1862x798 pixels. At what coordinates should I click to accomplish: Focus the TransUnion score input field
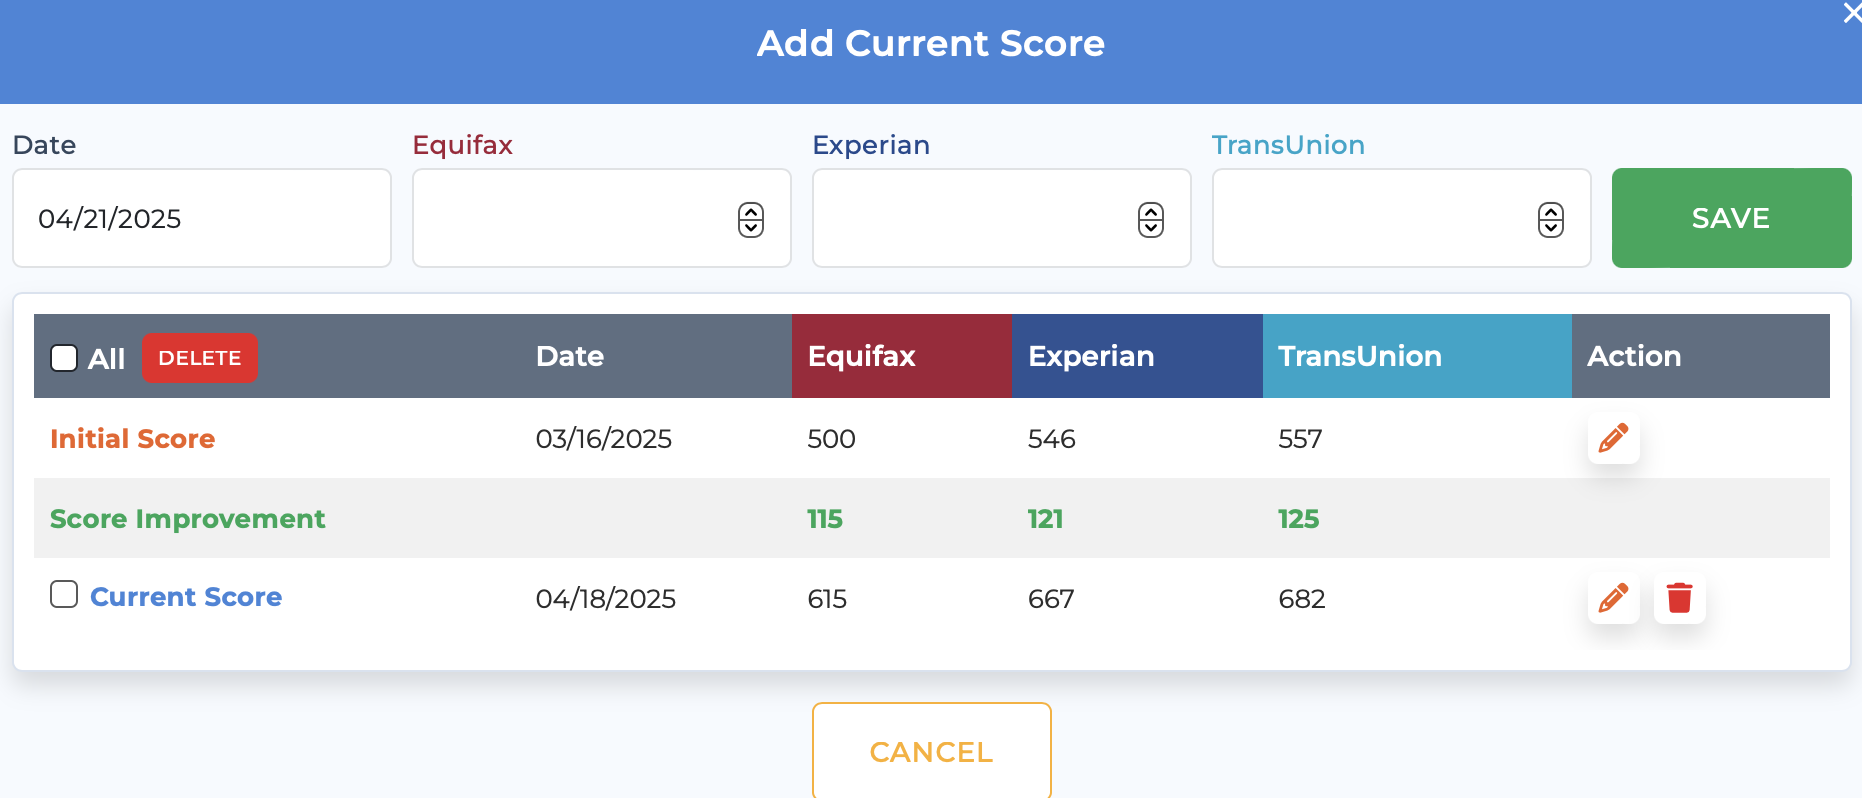point(1402,218)
